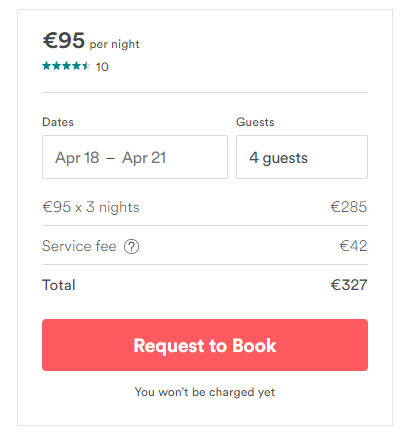The height and width of the screenshot is (441, 418).
Task: Click the half-filled fifth star
Action: pos(86,66)
